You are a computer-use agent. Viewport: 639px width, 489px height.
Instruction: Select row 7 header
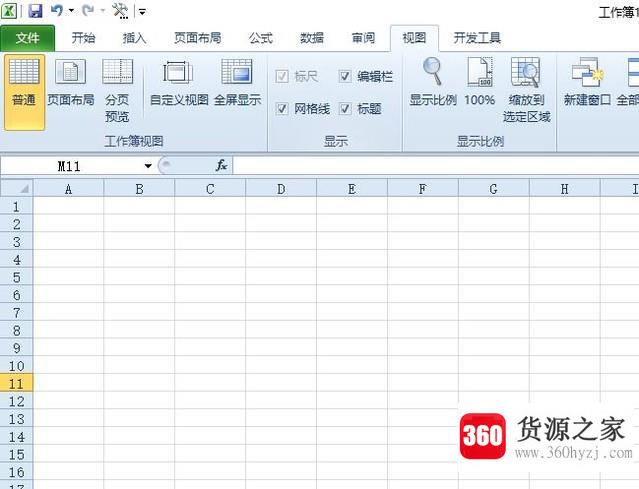16,313
